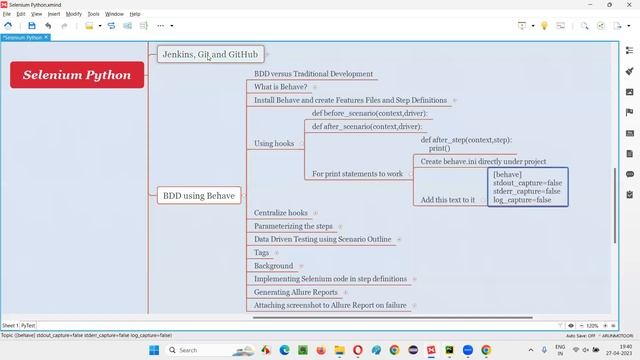Insert a summary bracket
The height and width of the screenshot is (360, 640).
(x=144, y=26)
